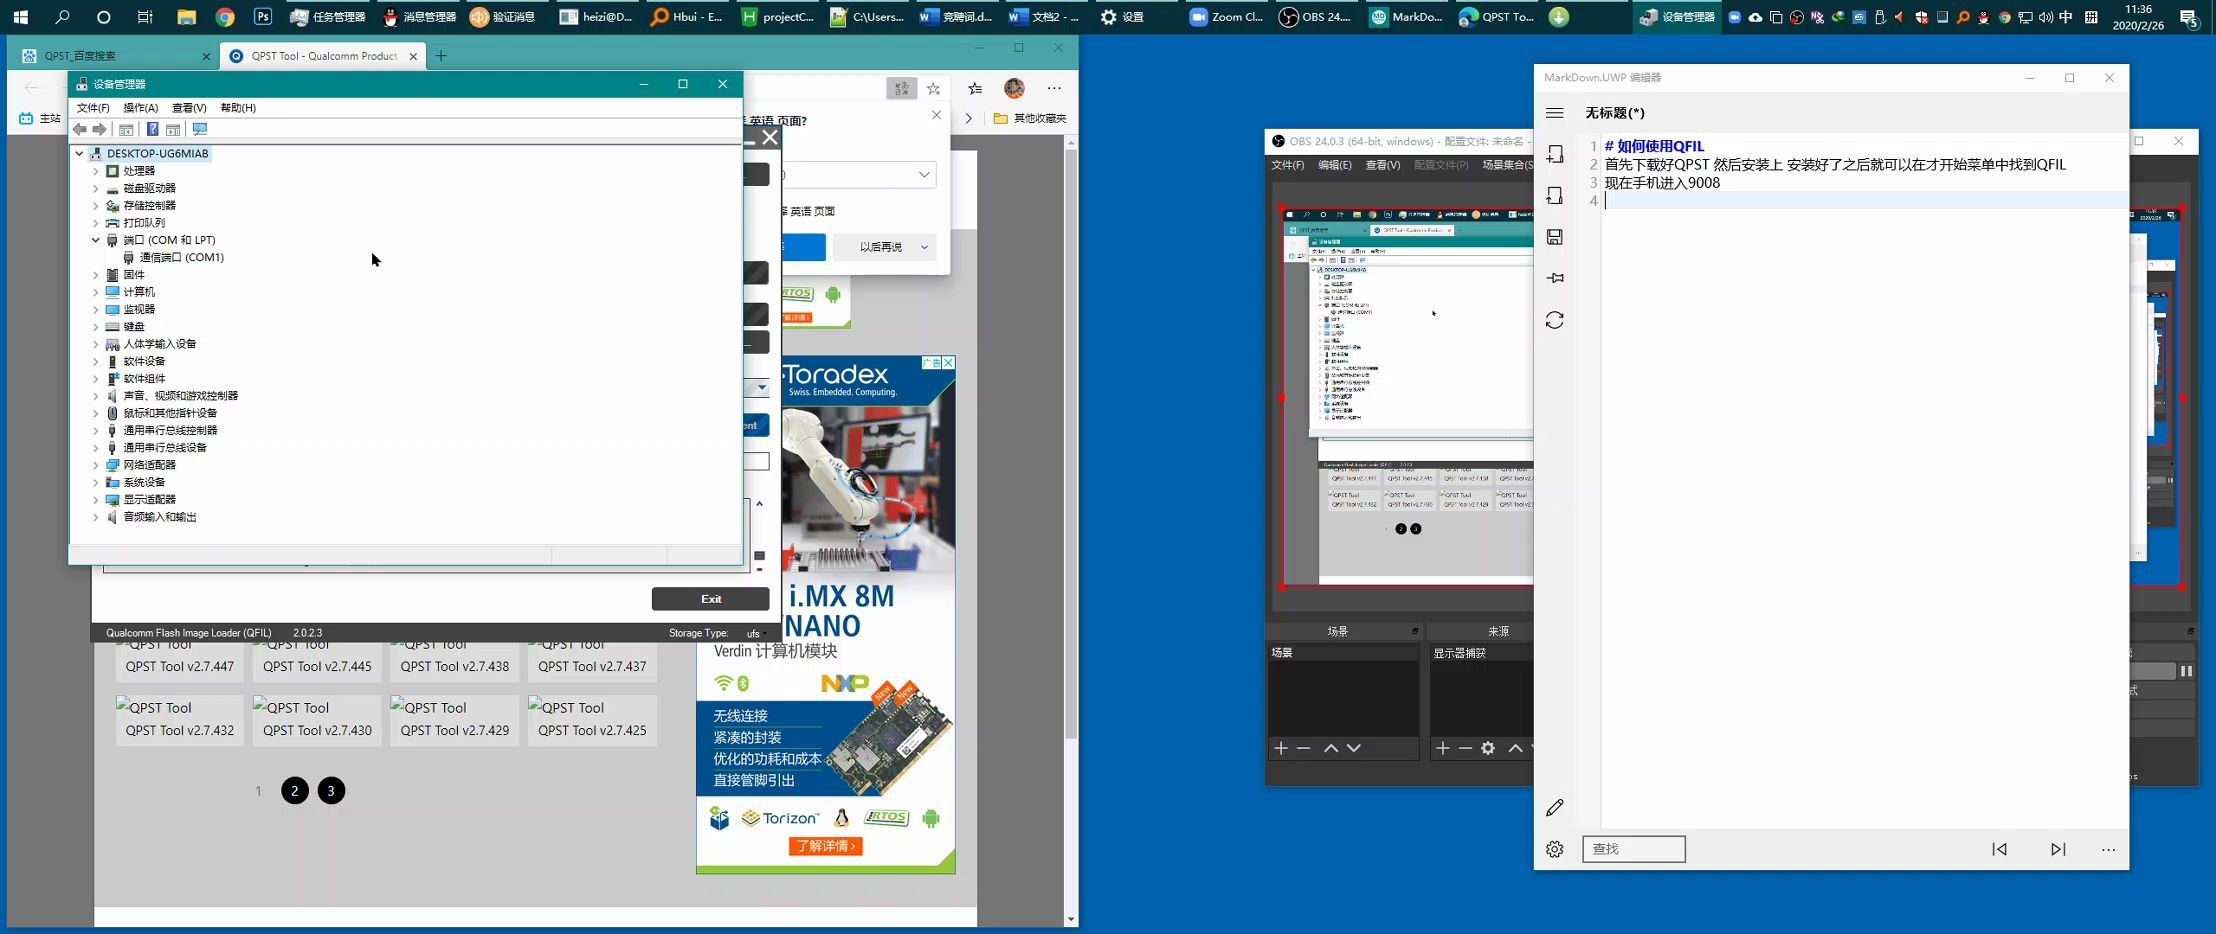Viewport: 2216px width, 934px height.
Task: Go to page 2 of QPST tool list
Action: 295,791
